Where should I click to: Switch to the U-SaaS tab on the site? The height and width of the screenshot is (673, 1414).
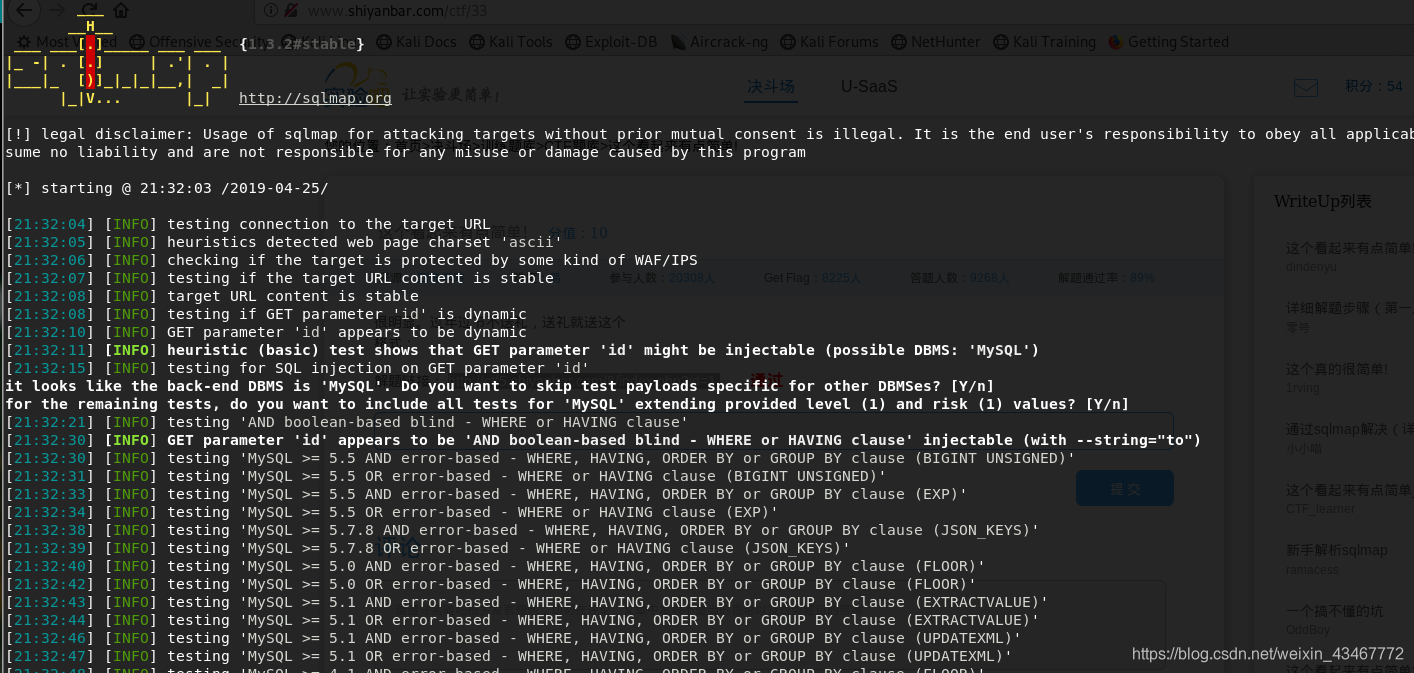click(x=869, y=87)
